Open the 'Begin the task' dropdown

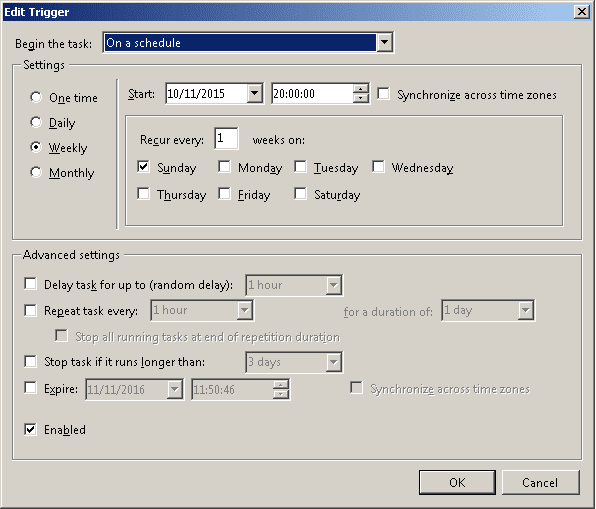pos(384,42)
